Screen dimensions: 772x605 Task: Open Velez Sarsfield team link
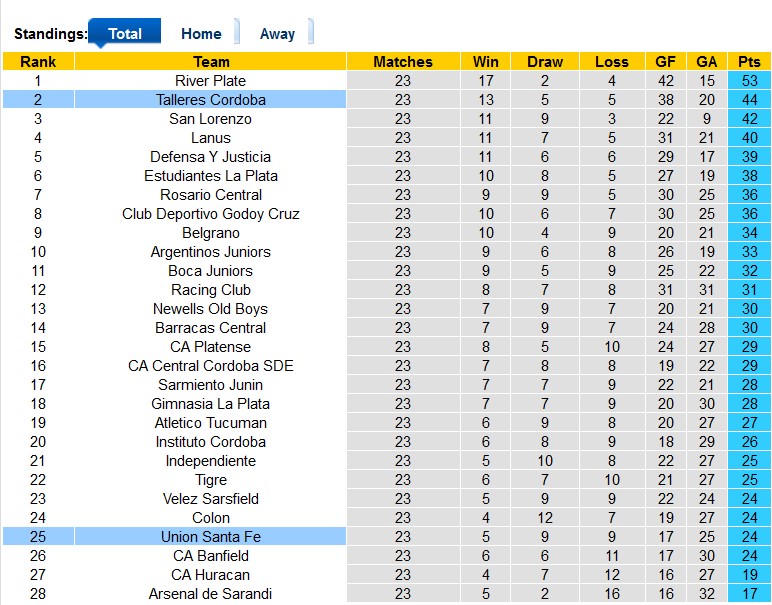(210, 499)
